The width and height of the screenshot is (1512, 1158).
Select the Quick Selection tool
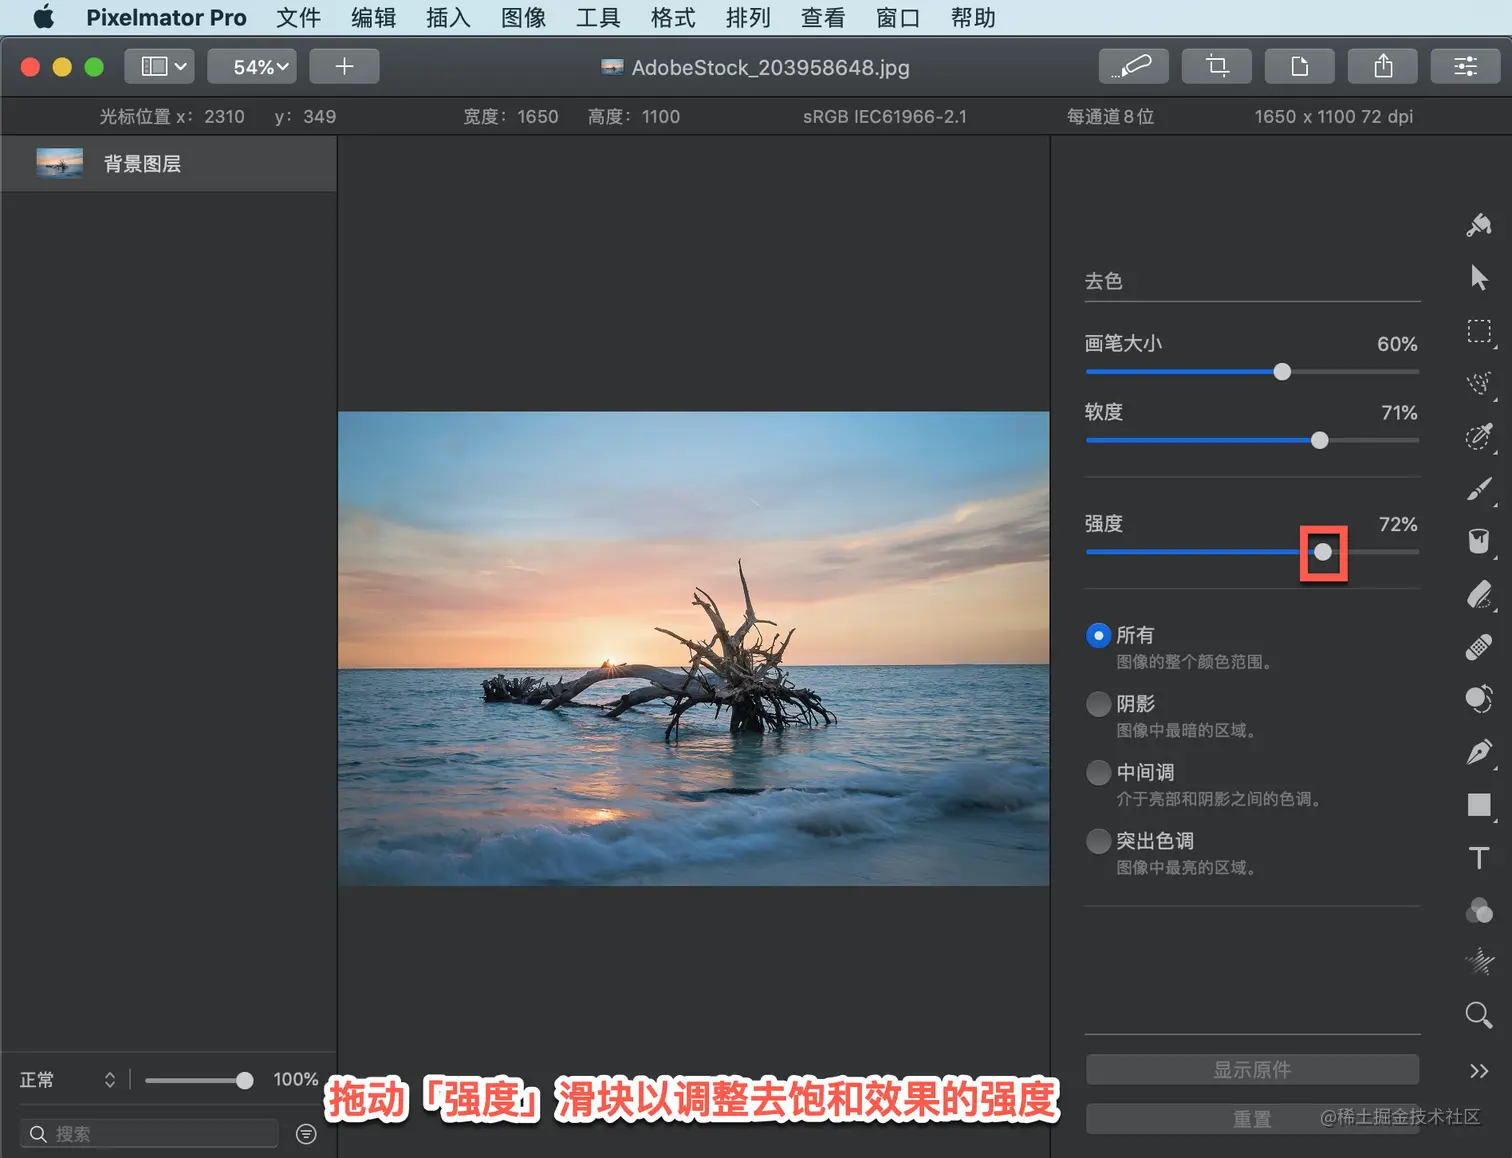[x=1479, y=436]
